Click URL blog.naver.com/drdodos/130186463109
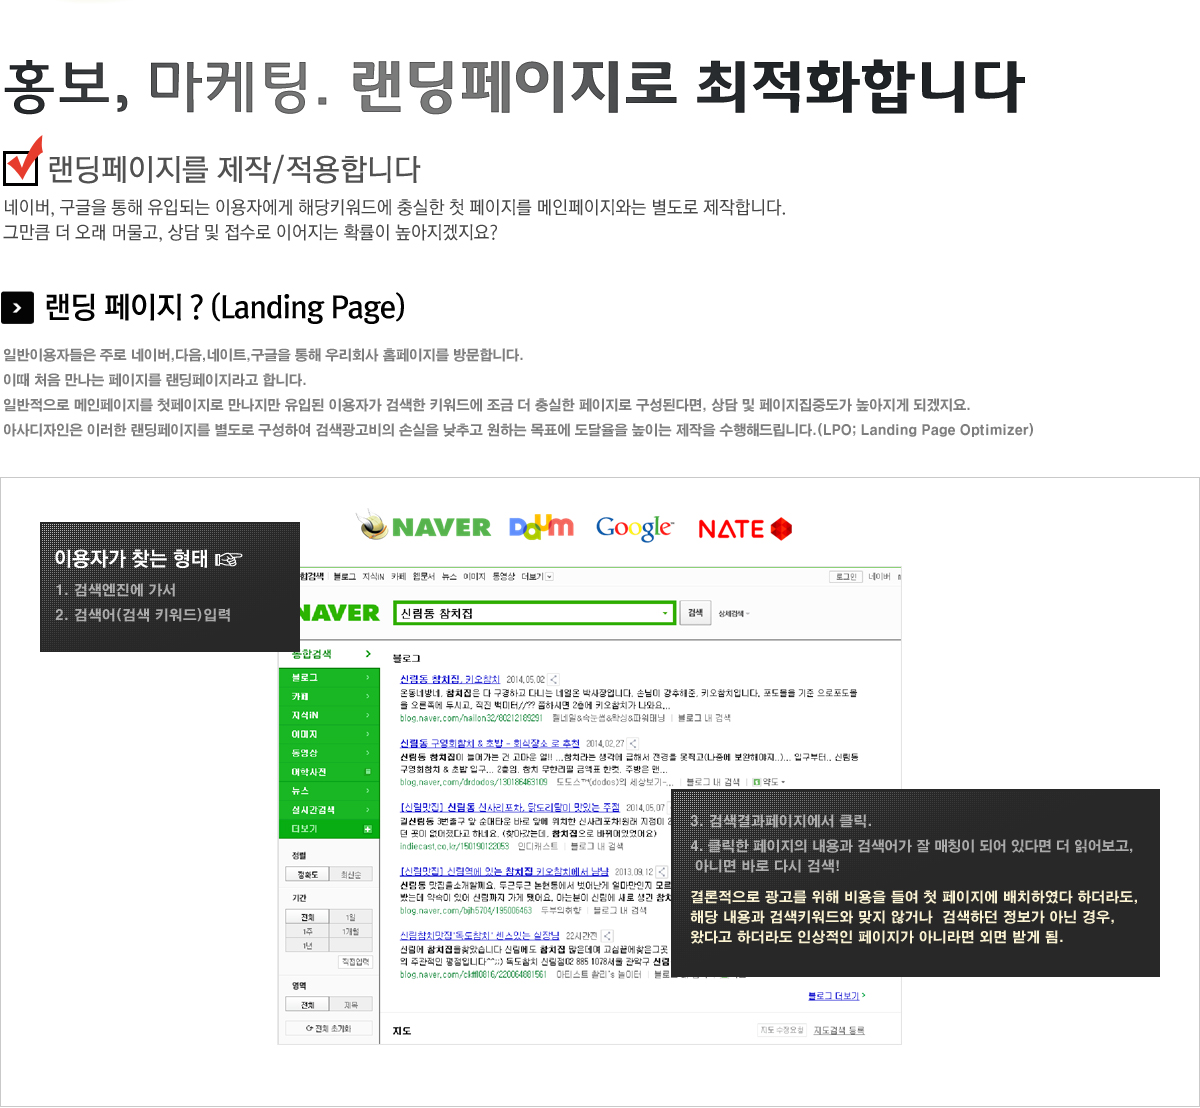The height and width of the screenshot is (1108, 1200). click(473, 782)
